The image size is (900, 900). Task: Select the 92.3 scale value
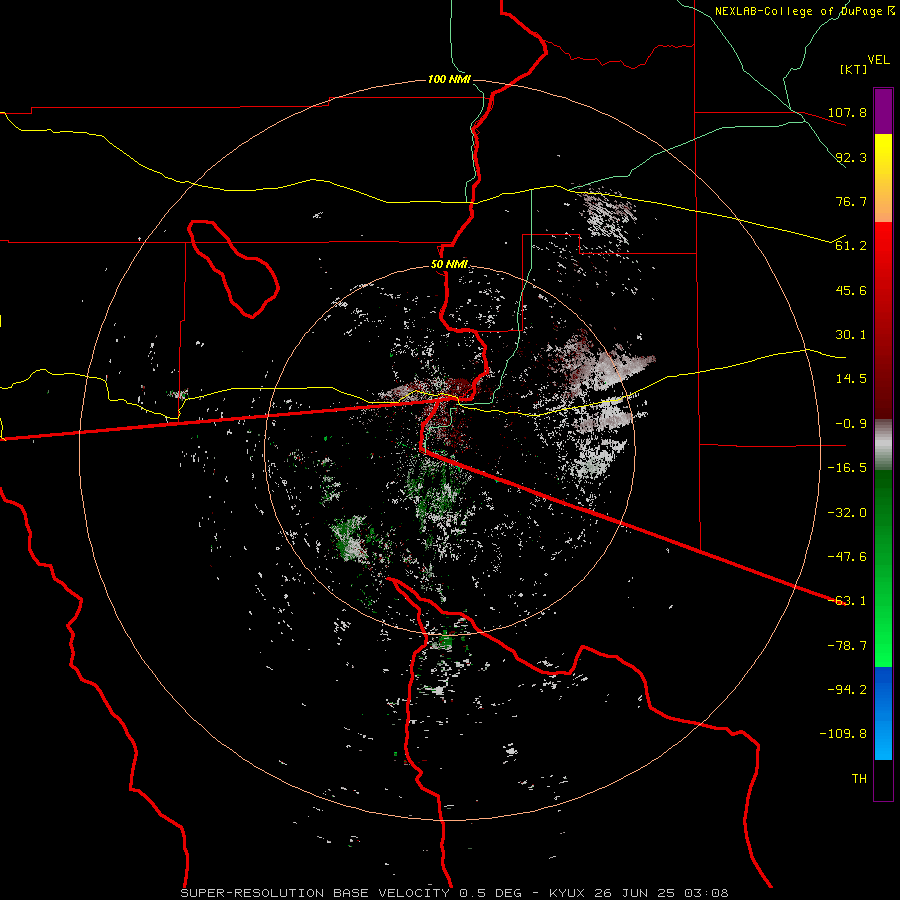pyautogui.click(x=851, y=157)
